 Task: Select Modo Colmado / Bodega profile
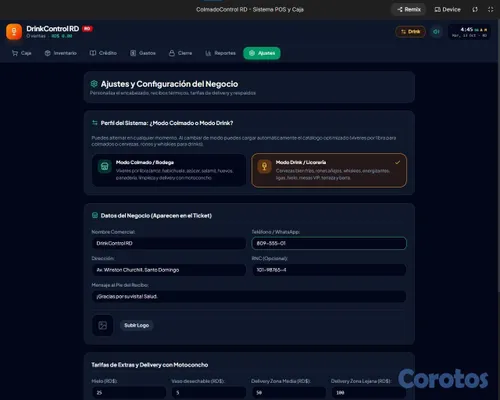[169, 170]
